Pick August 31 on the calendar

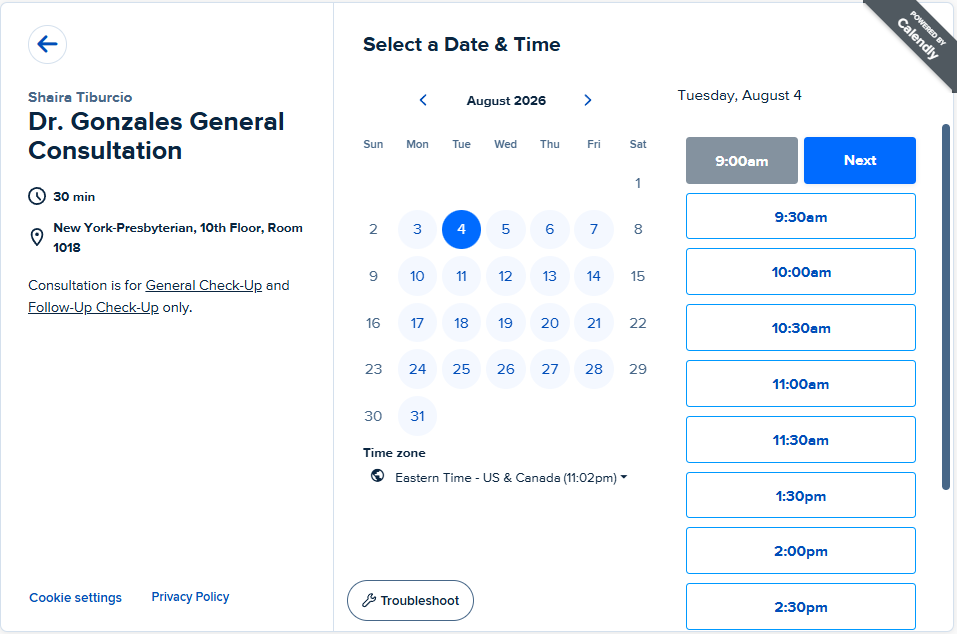coord(417,416)
